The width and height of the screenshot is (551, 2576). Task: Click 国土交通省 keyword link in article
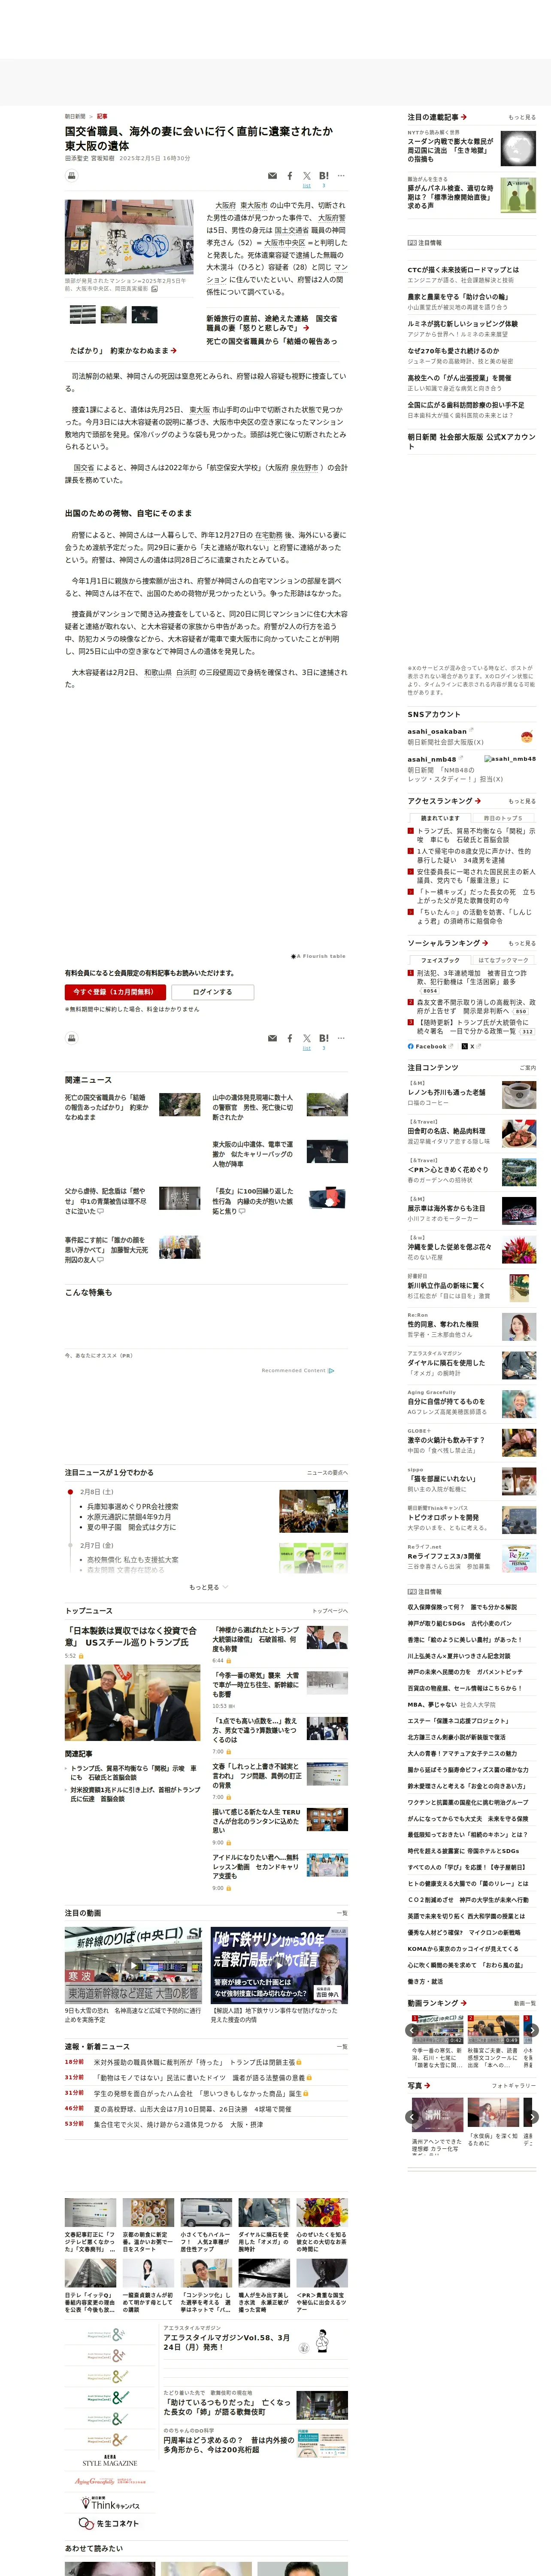(x=291, y=230)
